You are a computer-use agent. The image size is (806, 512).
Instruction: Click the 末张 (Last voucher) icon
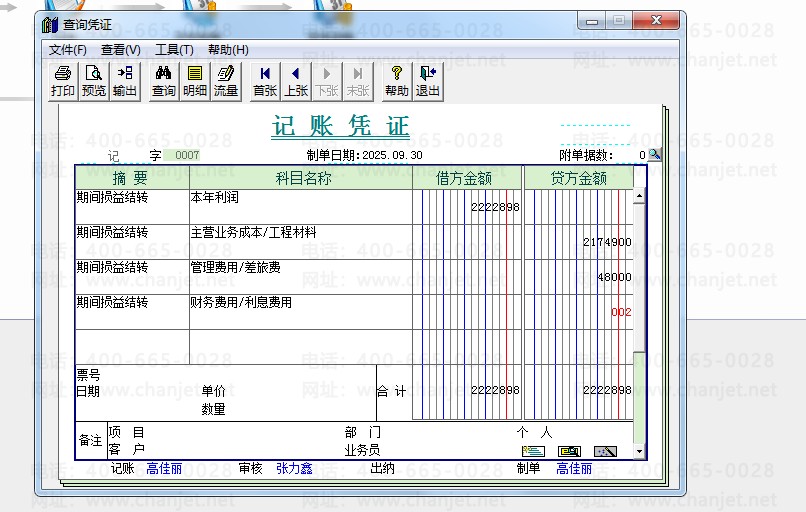coord(358,81)
